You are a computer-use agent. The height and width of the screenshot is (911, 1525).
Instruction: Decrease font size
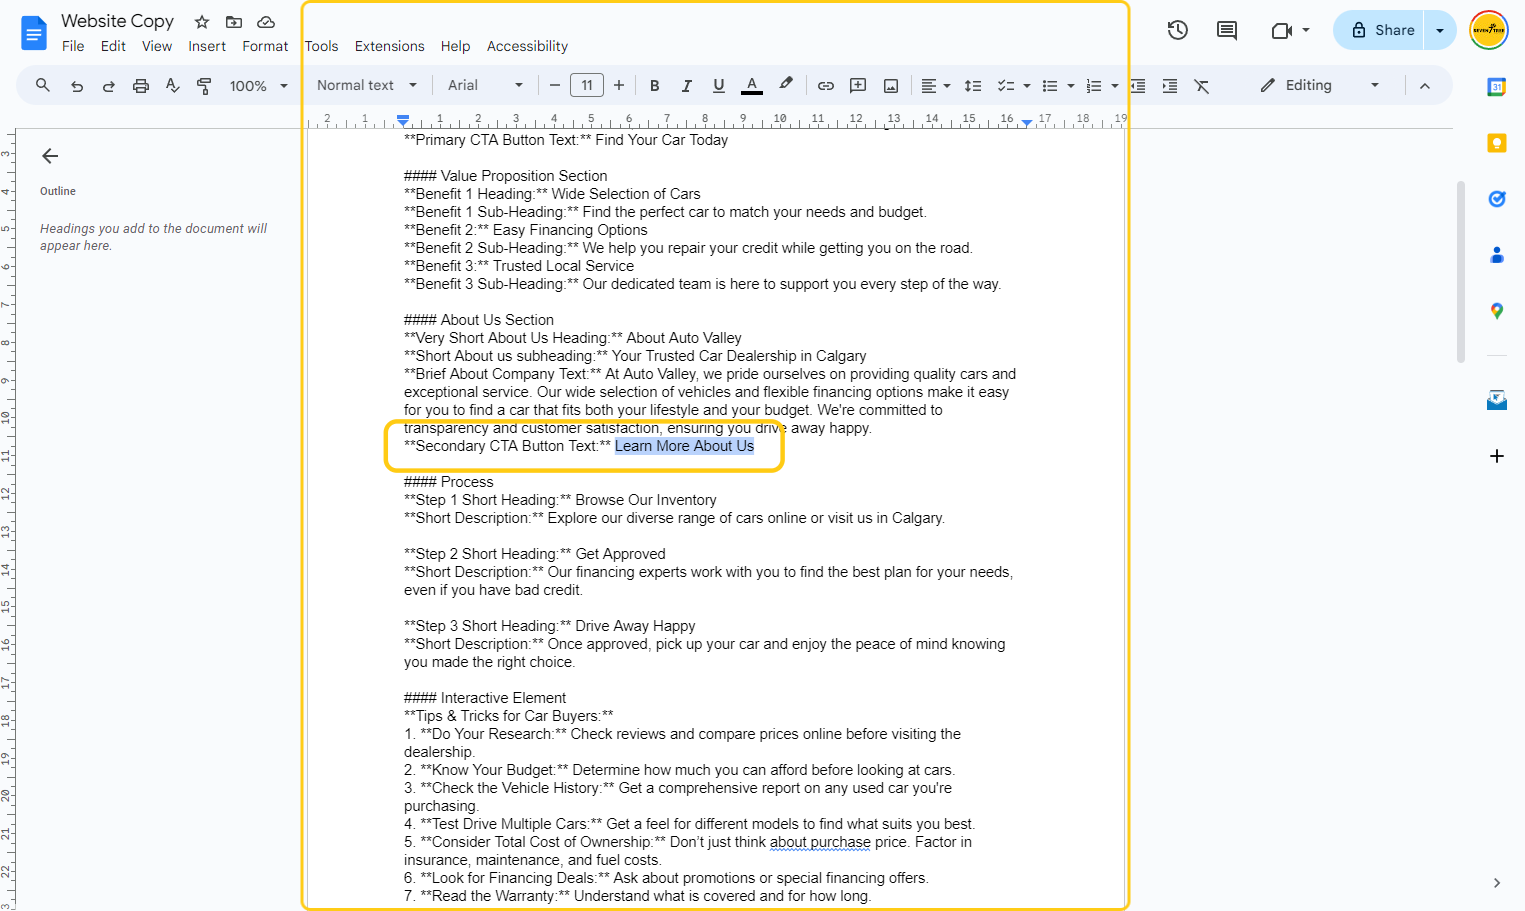[x=555, y=86]
